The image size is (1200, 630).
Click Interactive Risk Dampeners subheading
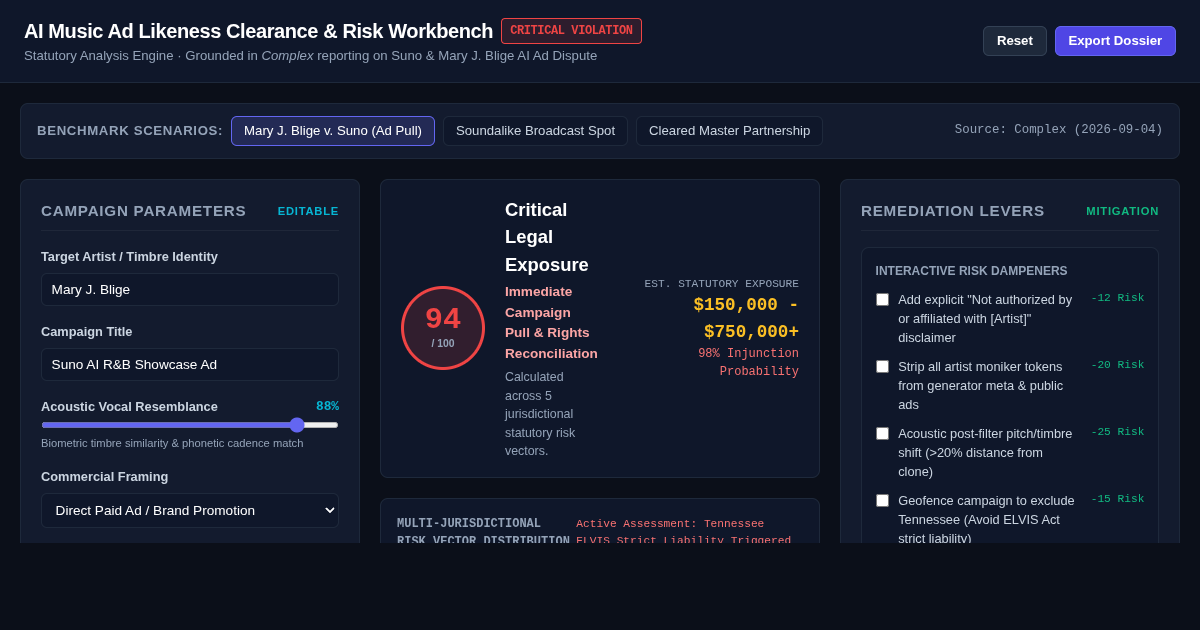coord(971,271)
